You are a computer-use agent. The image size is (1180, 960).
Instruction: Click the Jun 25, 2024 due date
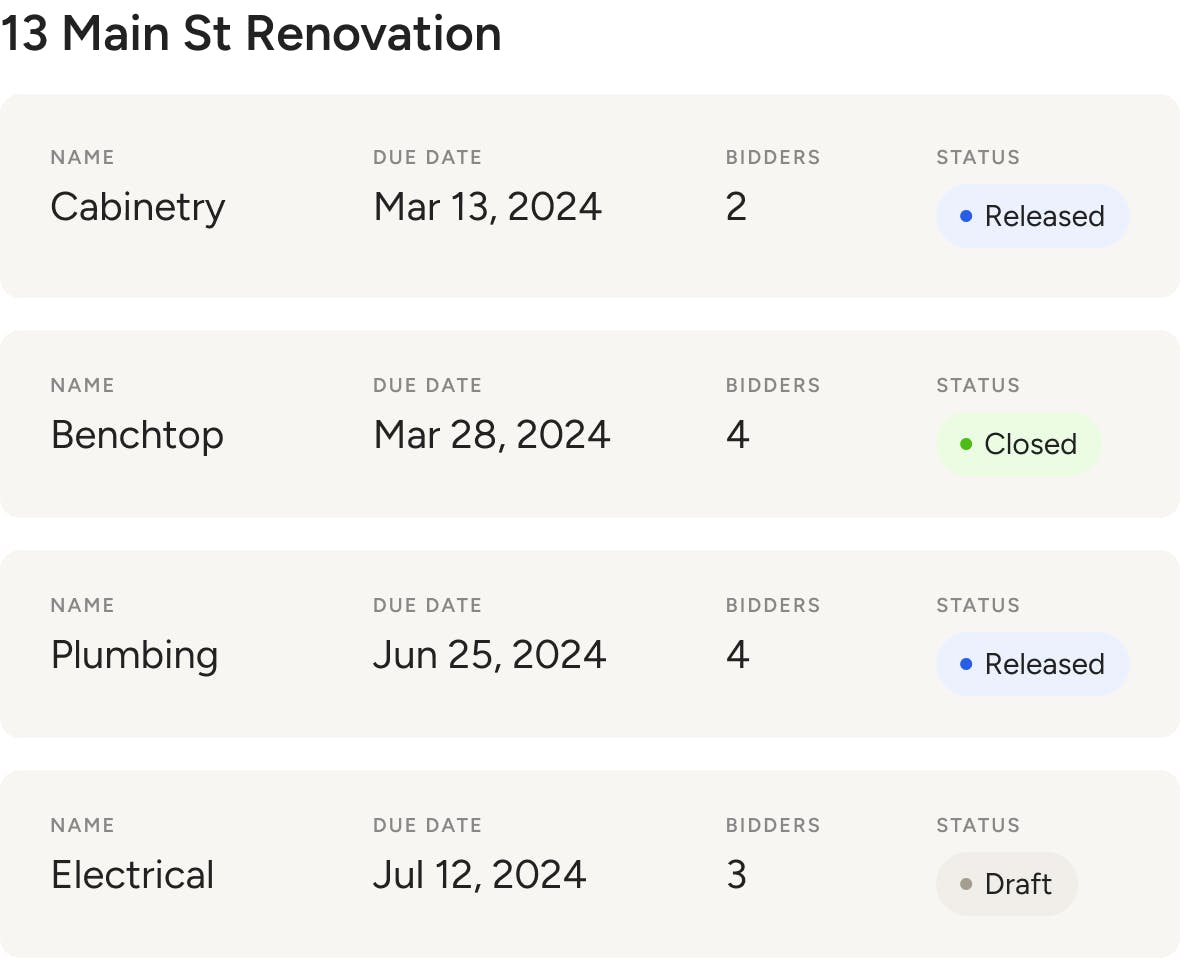489,655
